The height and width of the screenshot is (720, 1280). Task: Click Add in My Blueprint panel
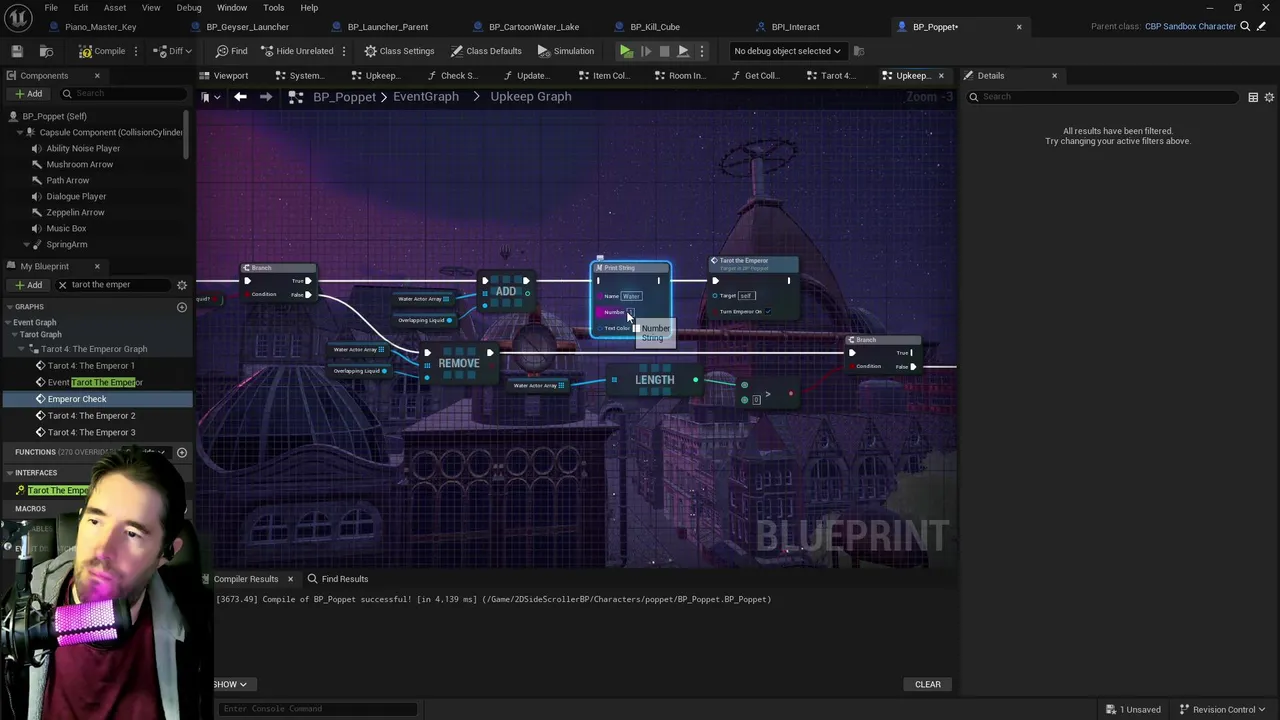28,285
